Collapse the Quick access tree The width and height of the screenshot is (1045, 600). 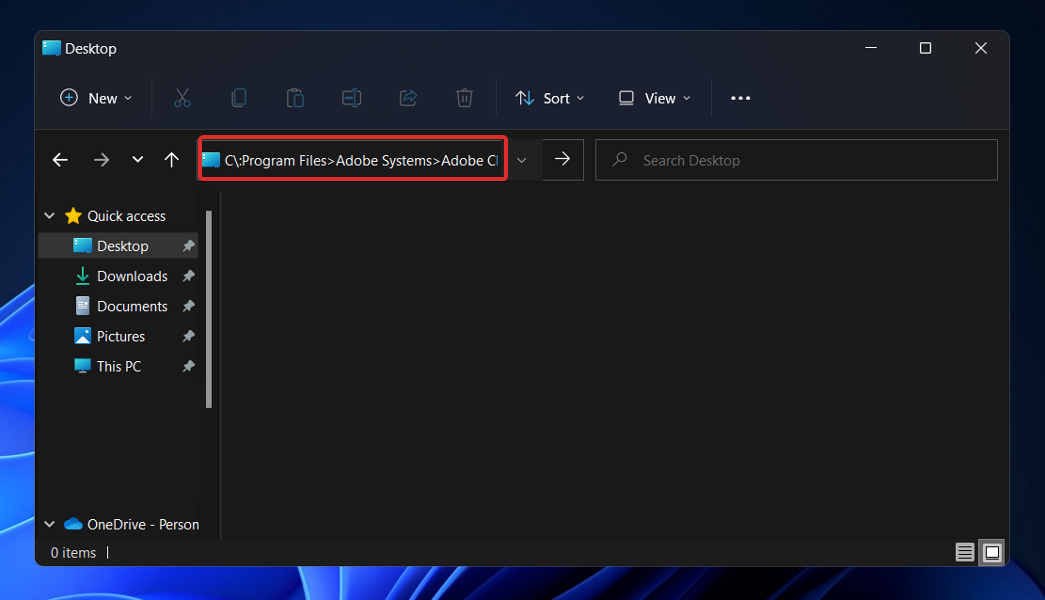[49, 215]
